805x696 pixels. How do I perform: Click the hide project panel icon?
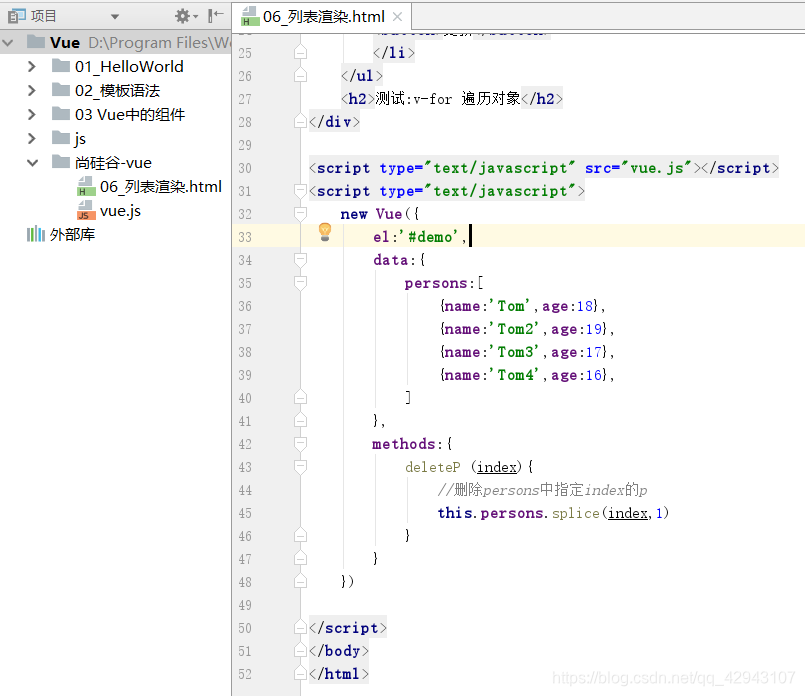[x=216, y=16]
